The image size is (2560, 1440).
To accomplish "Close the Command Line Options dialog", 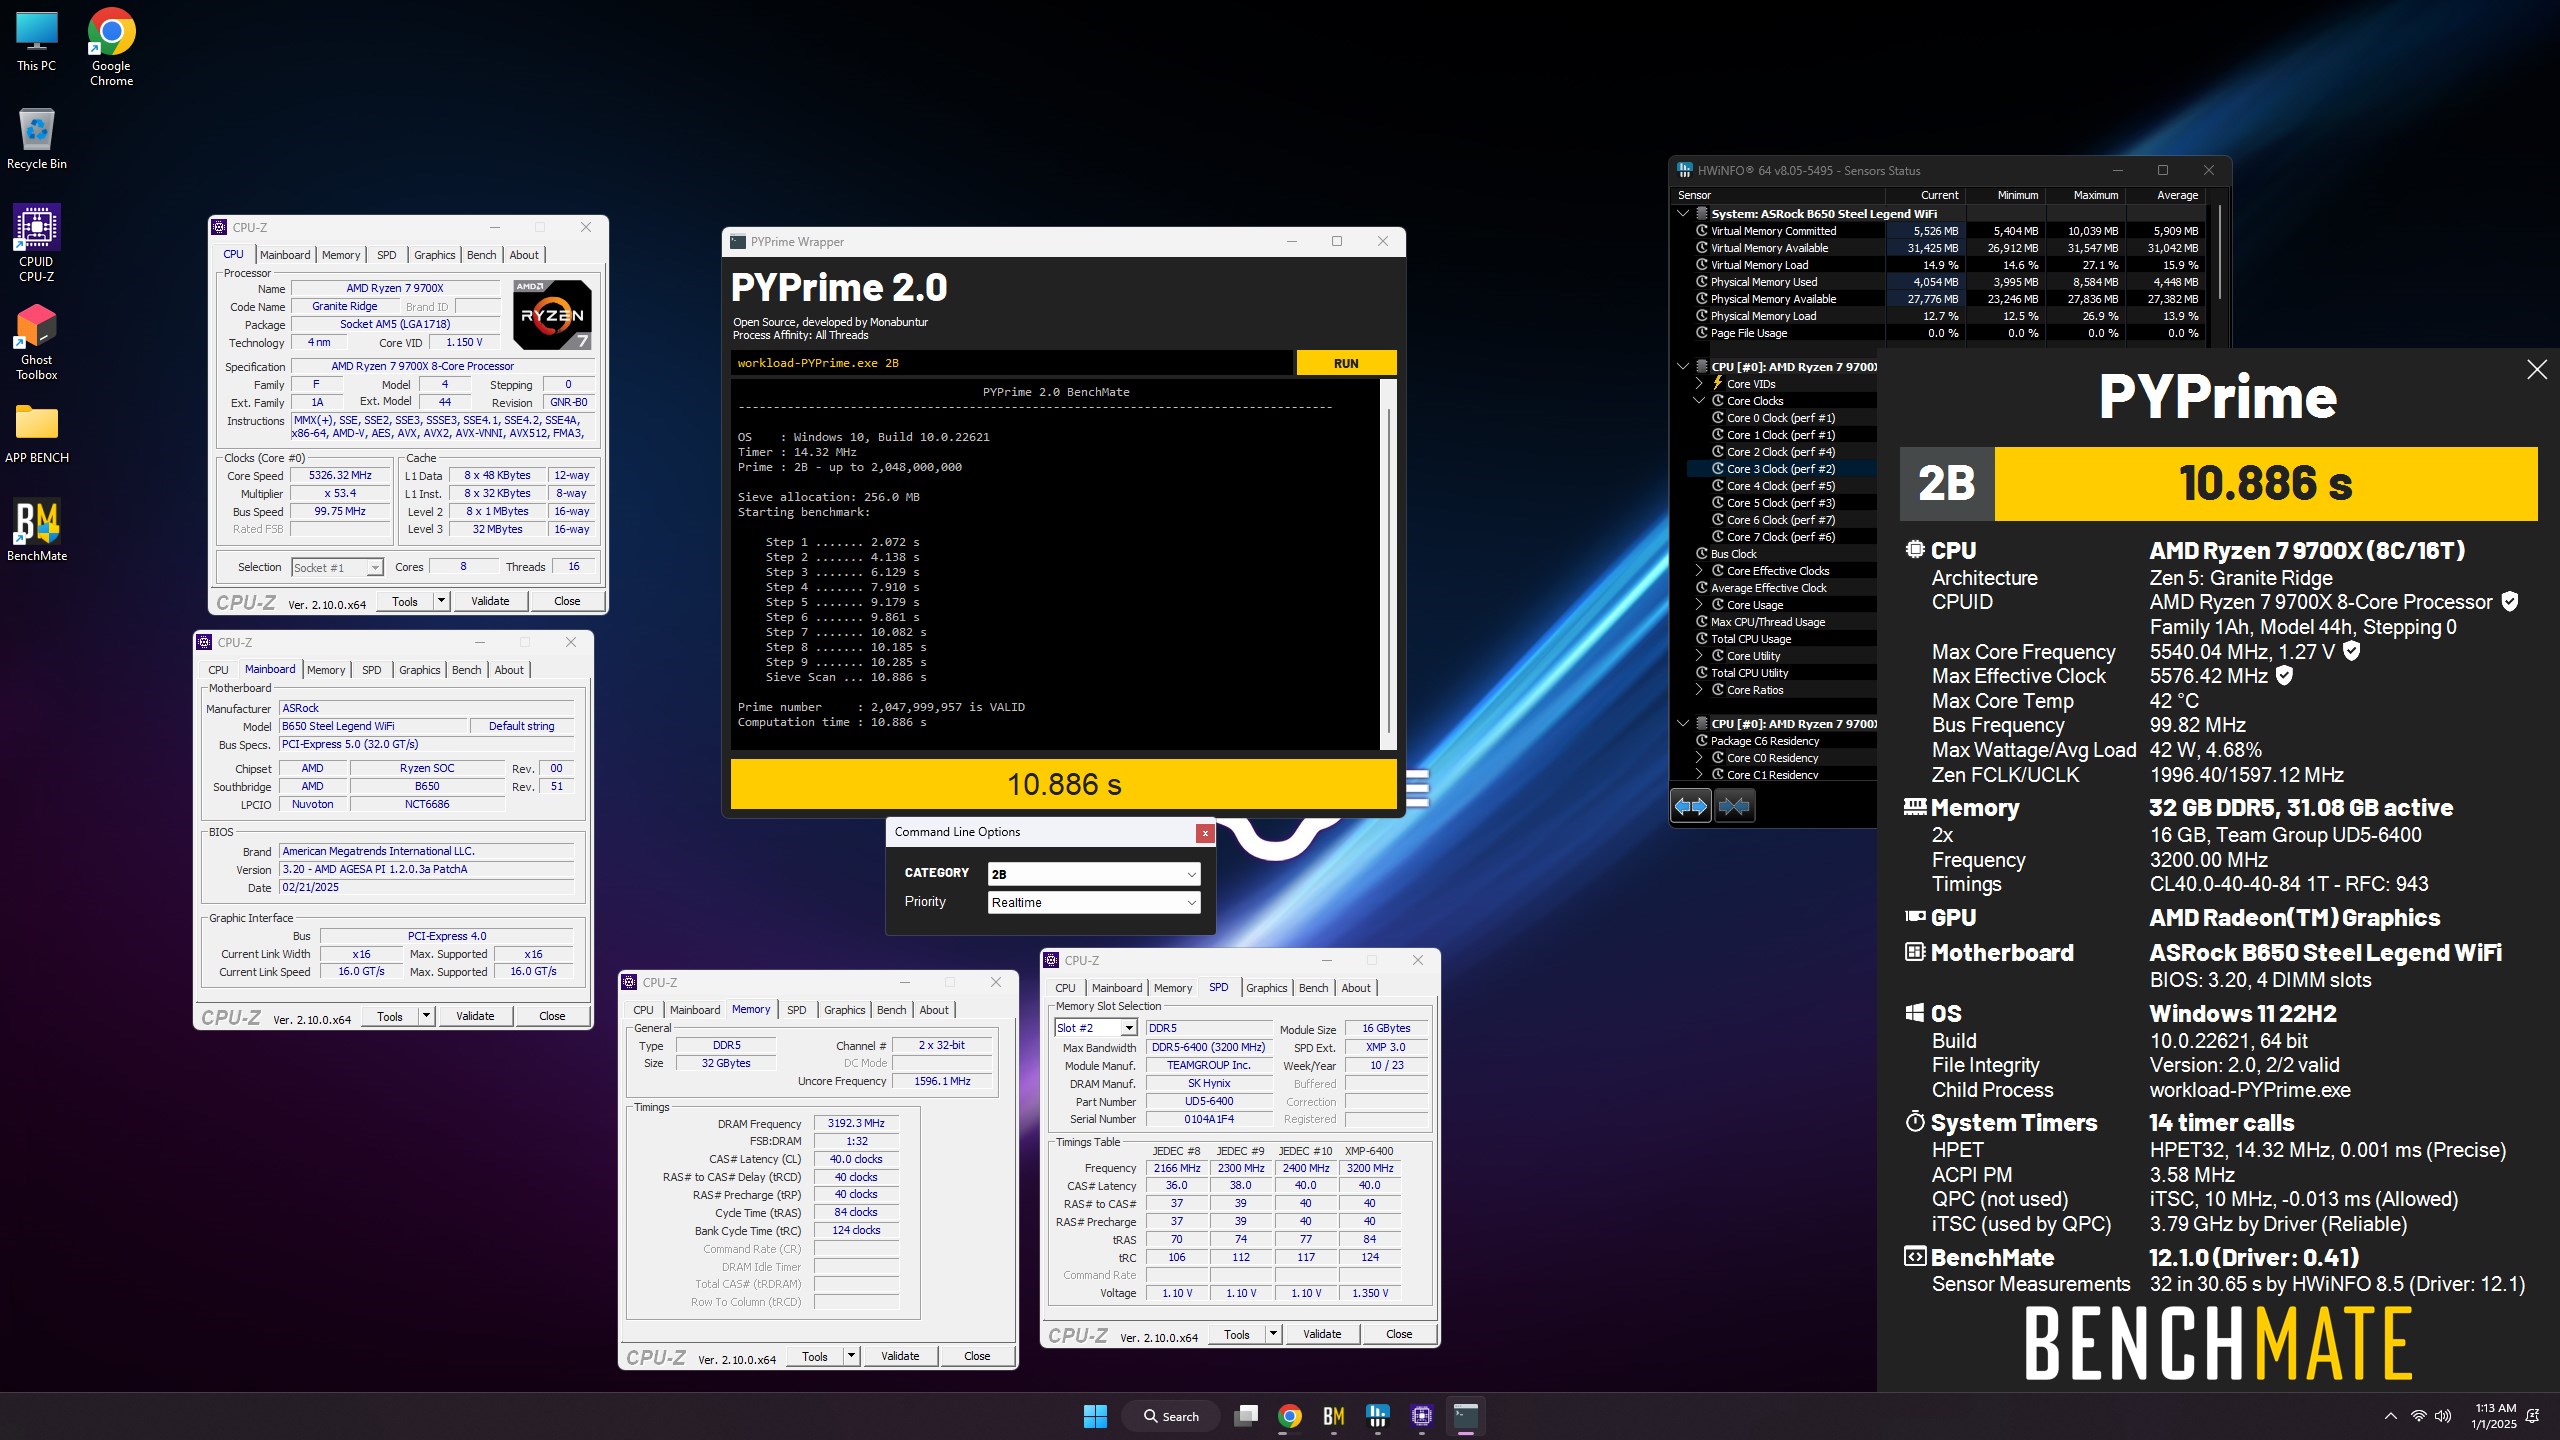I will pos(1205,833).
